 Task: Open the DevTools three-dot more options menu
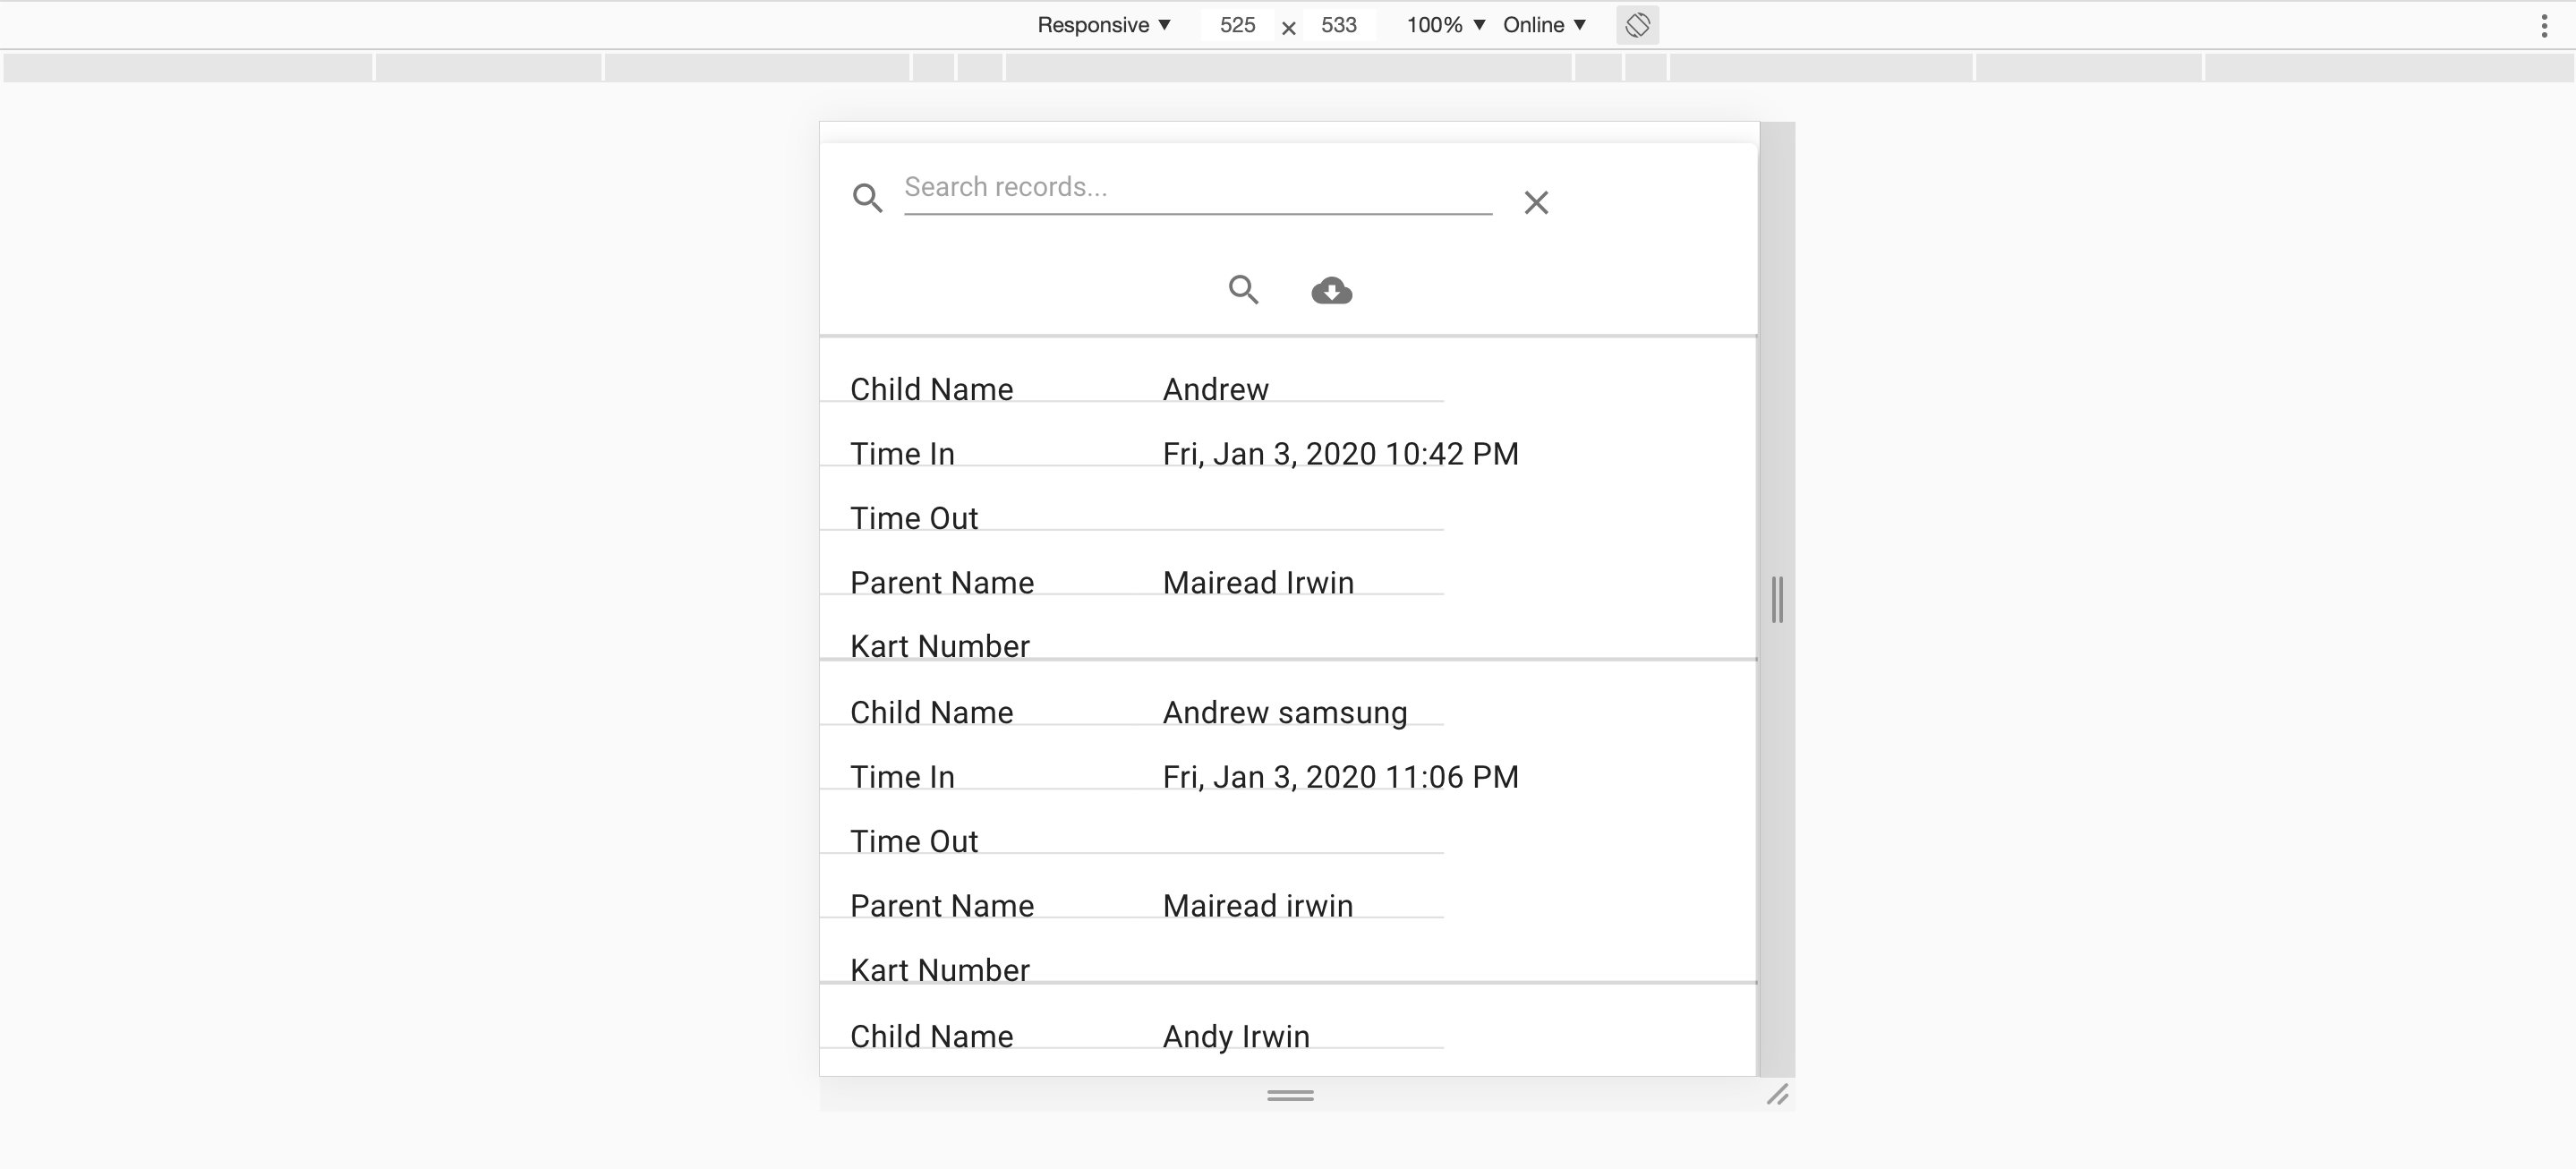[x=2544, y=26]
